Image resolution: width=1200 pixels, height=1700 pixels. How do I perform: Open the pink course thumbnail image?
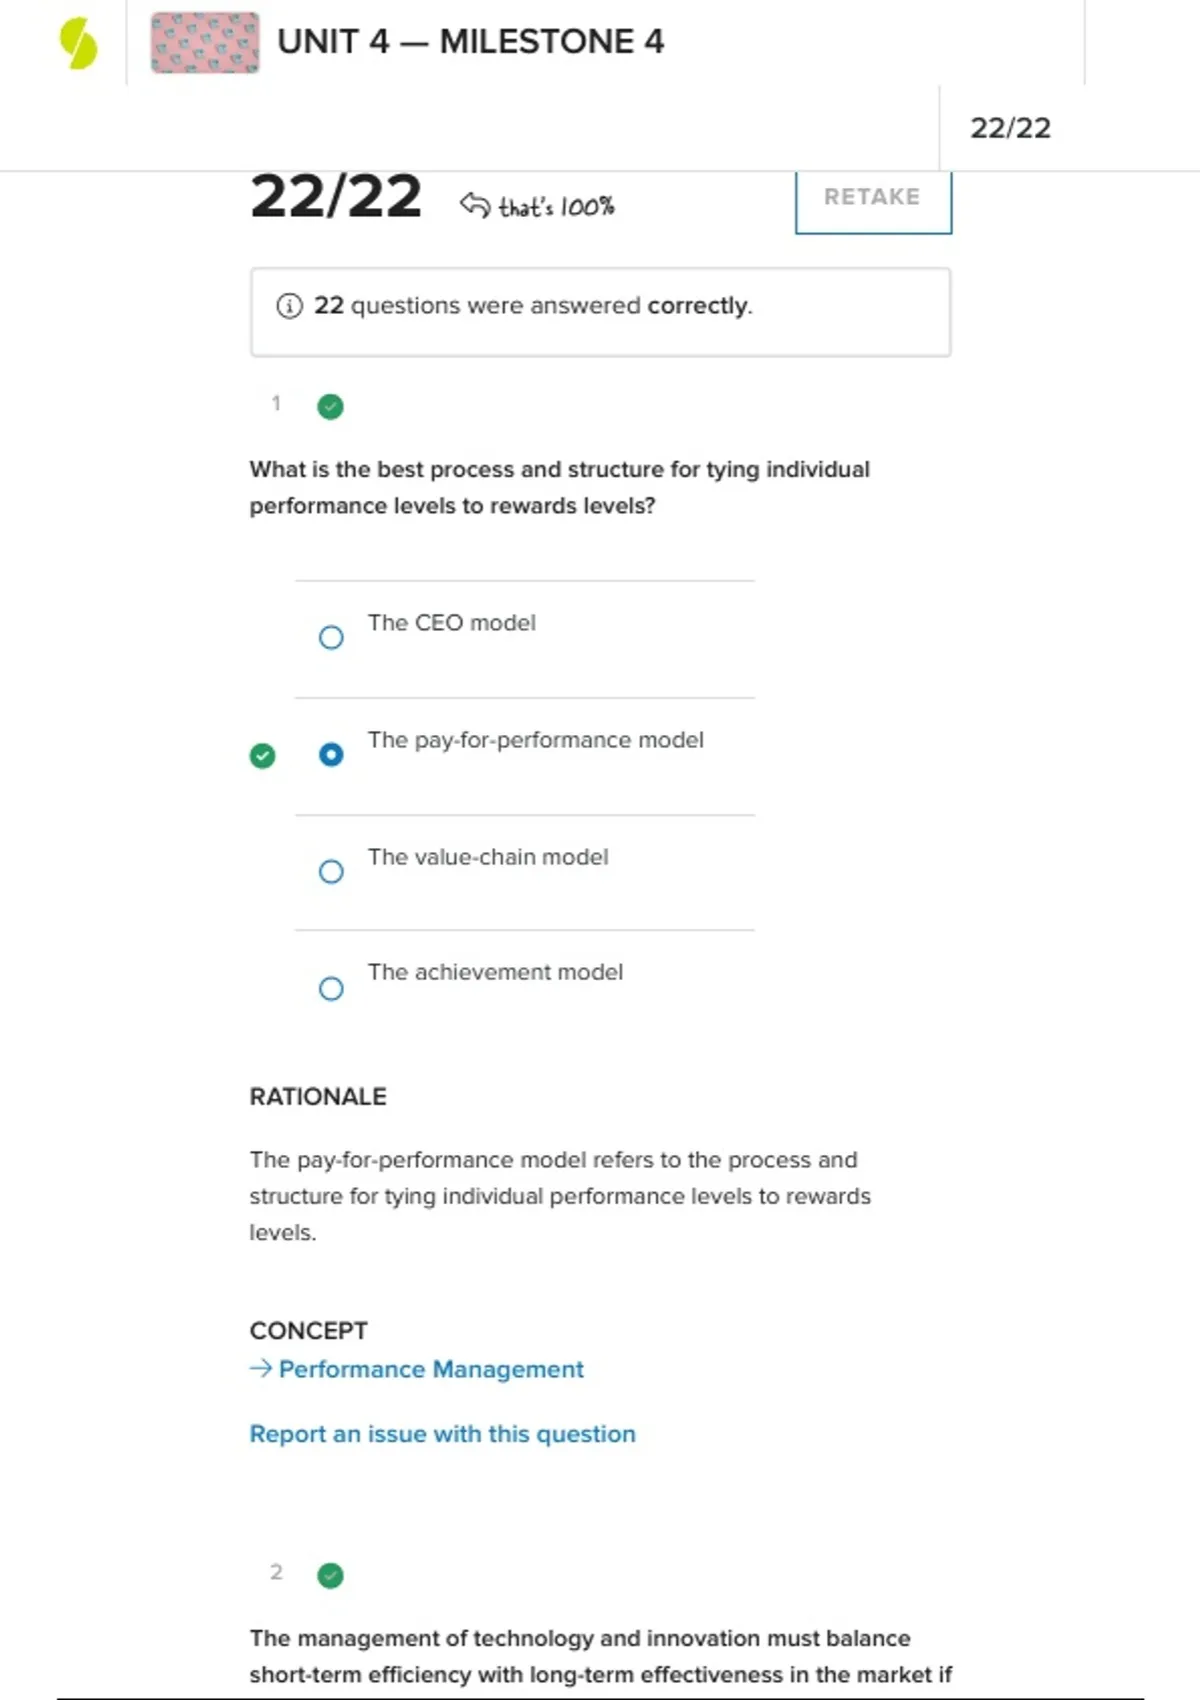[205, 43]
